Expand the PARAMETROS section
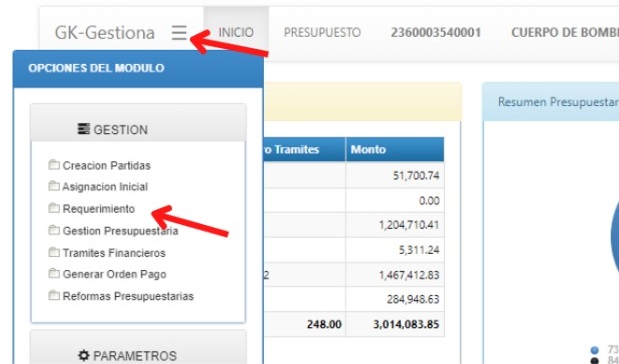The height and width of the screenshot is (364, 619). (x=138, y=348)
